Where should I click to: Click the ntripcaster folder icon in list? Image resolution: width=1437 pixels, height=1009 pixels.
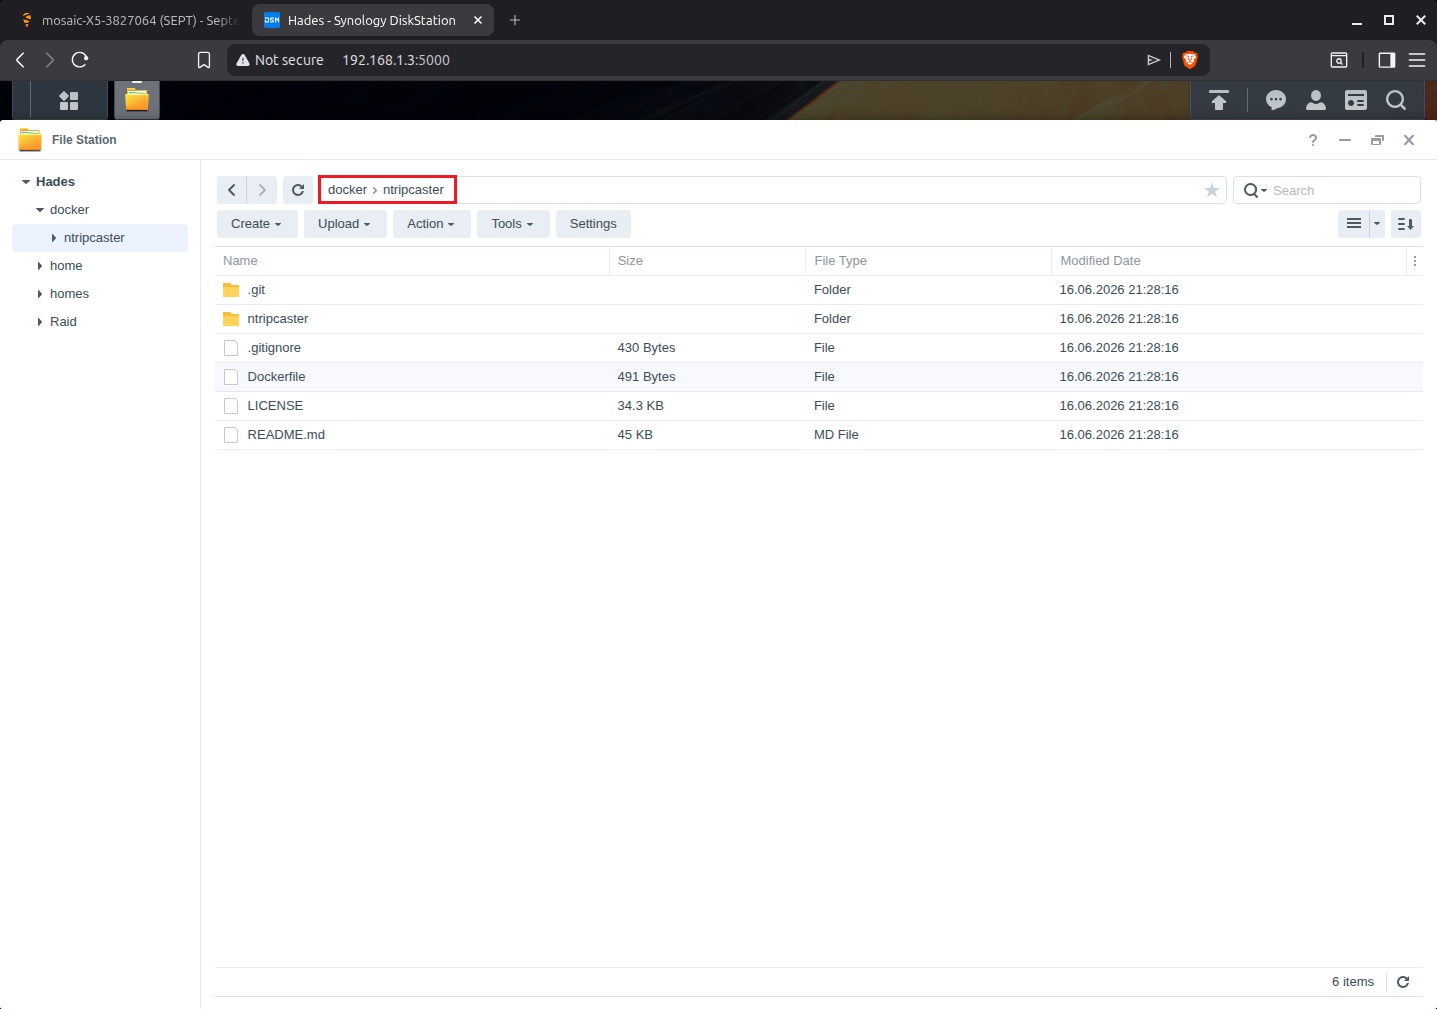(231, 319)
